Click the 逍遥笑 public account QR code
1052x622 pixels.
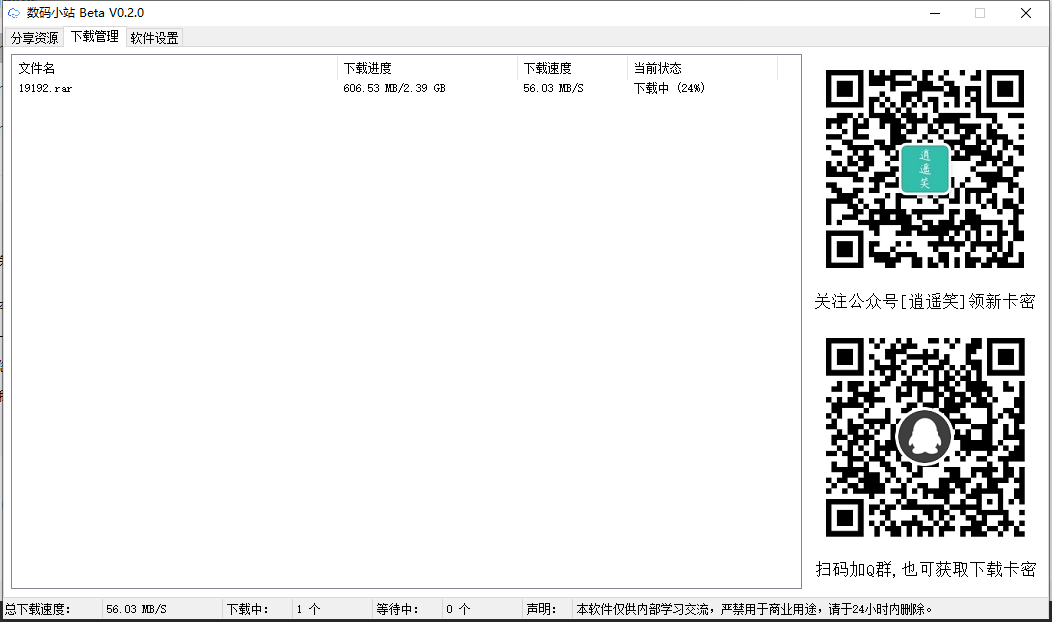(925, 168)
